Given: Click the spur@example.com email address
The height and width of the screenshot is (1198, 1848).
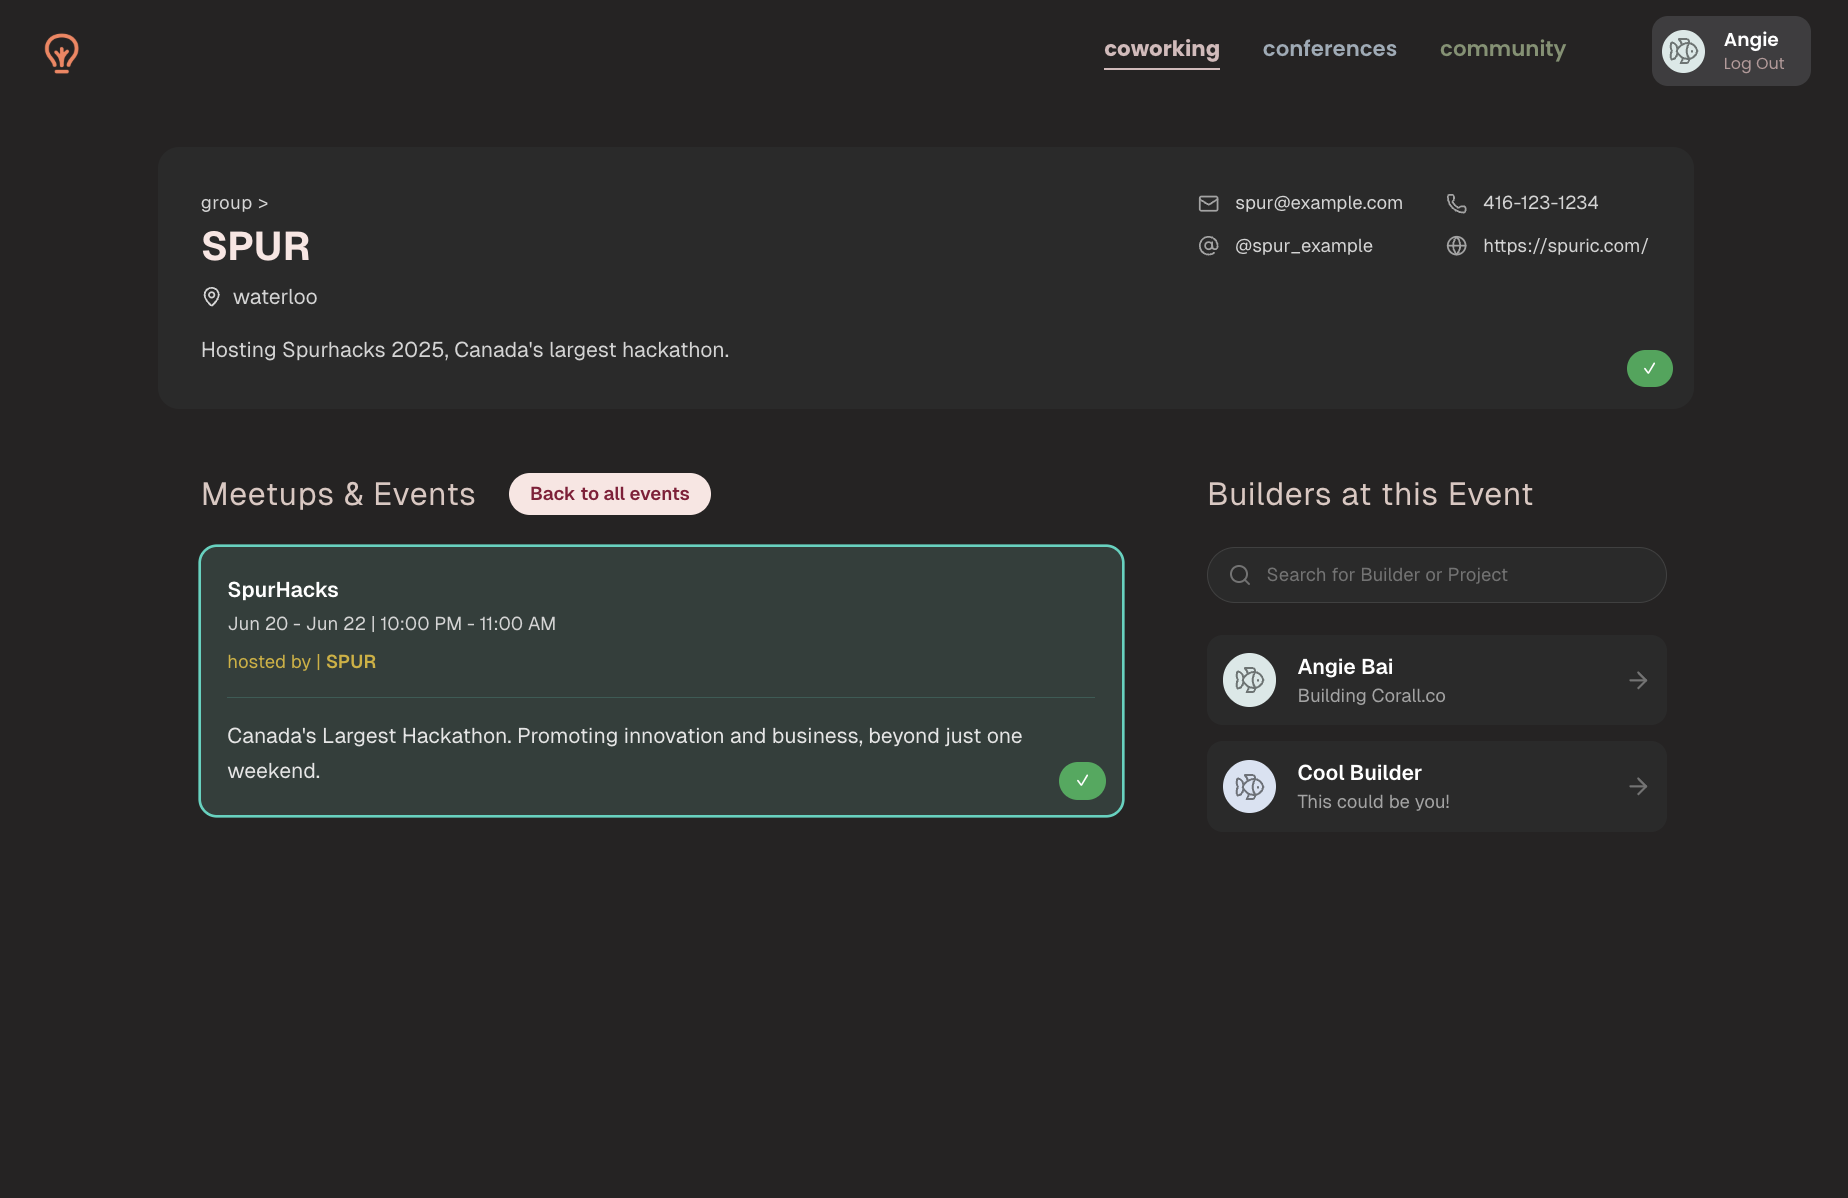Looking at the screenshot, I should 1318,203.
